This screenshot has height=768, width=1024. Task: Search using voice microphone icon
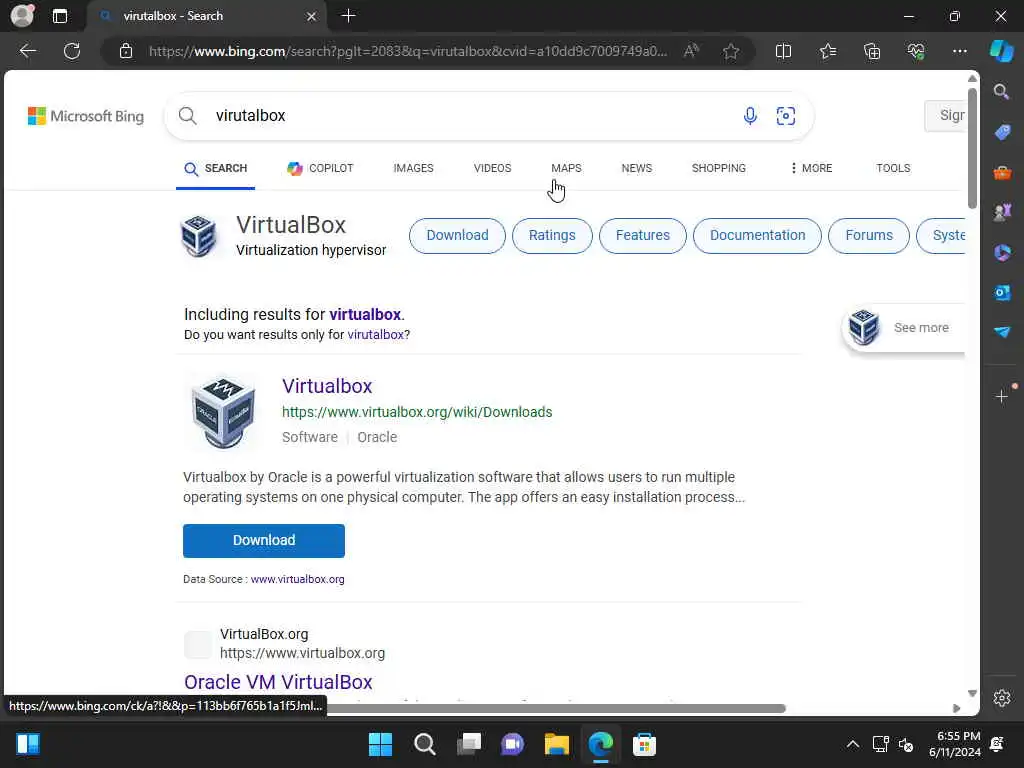pos(750,116)
